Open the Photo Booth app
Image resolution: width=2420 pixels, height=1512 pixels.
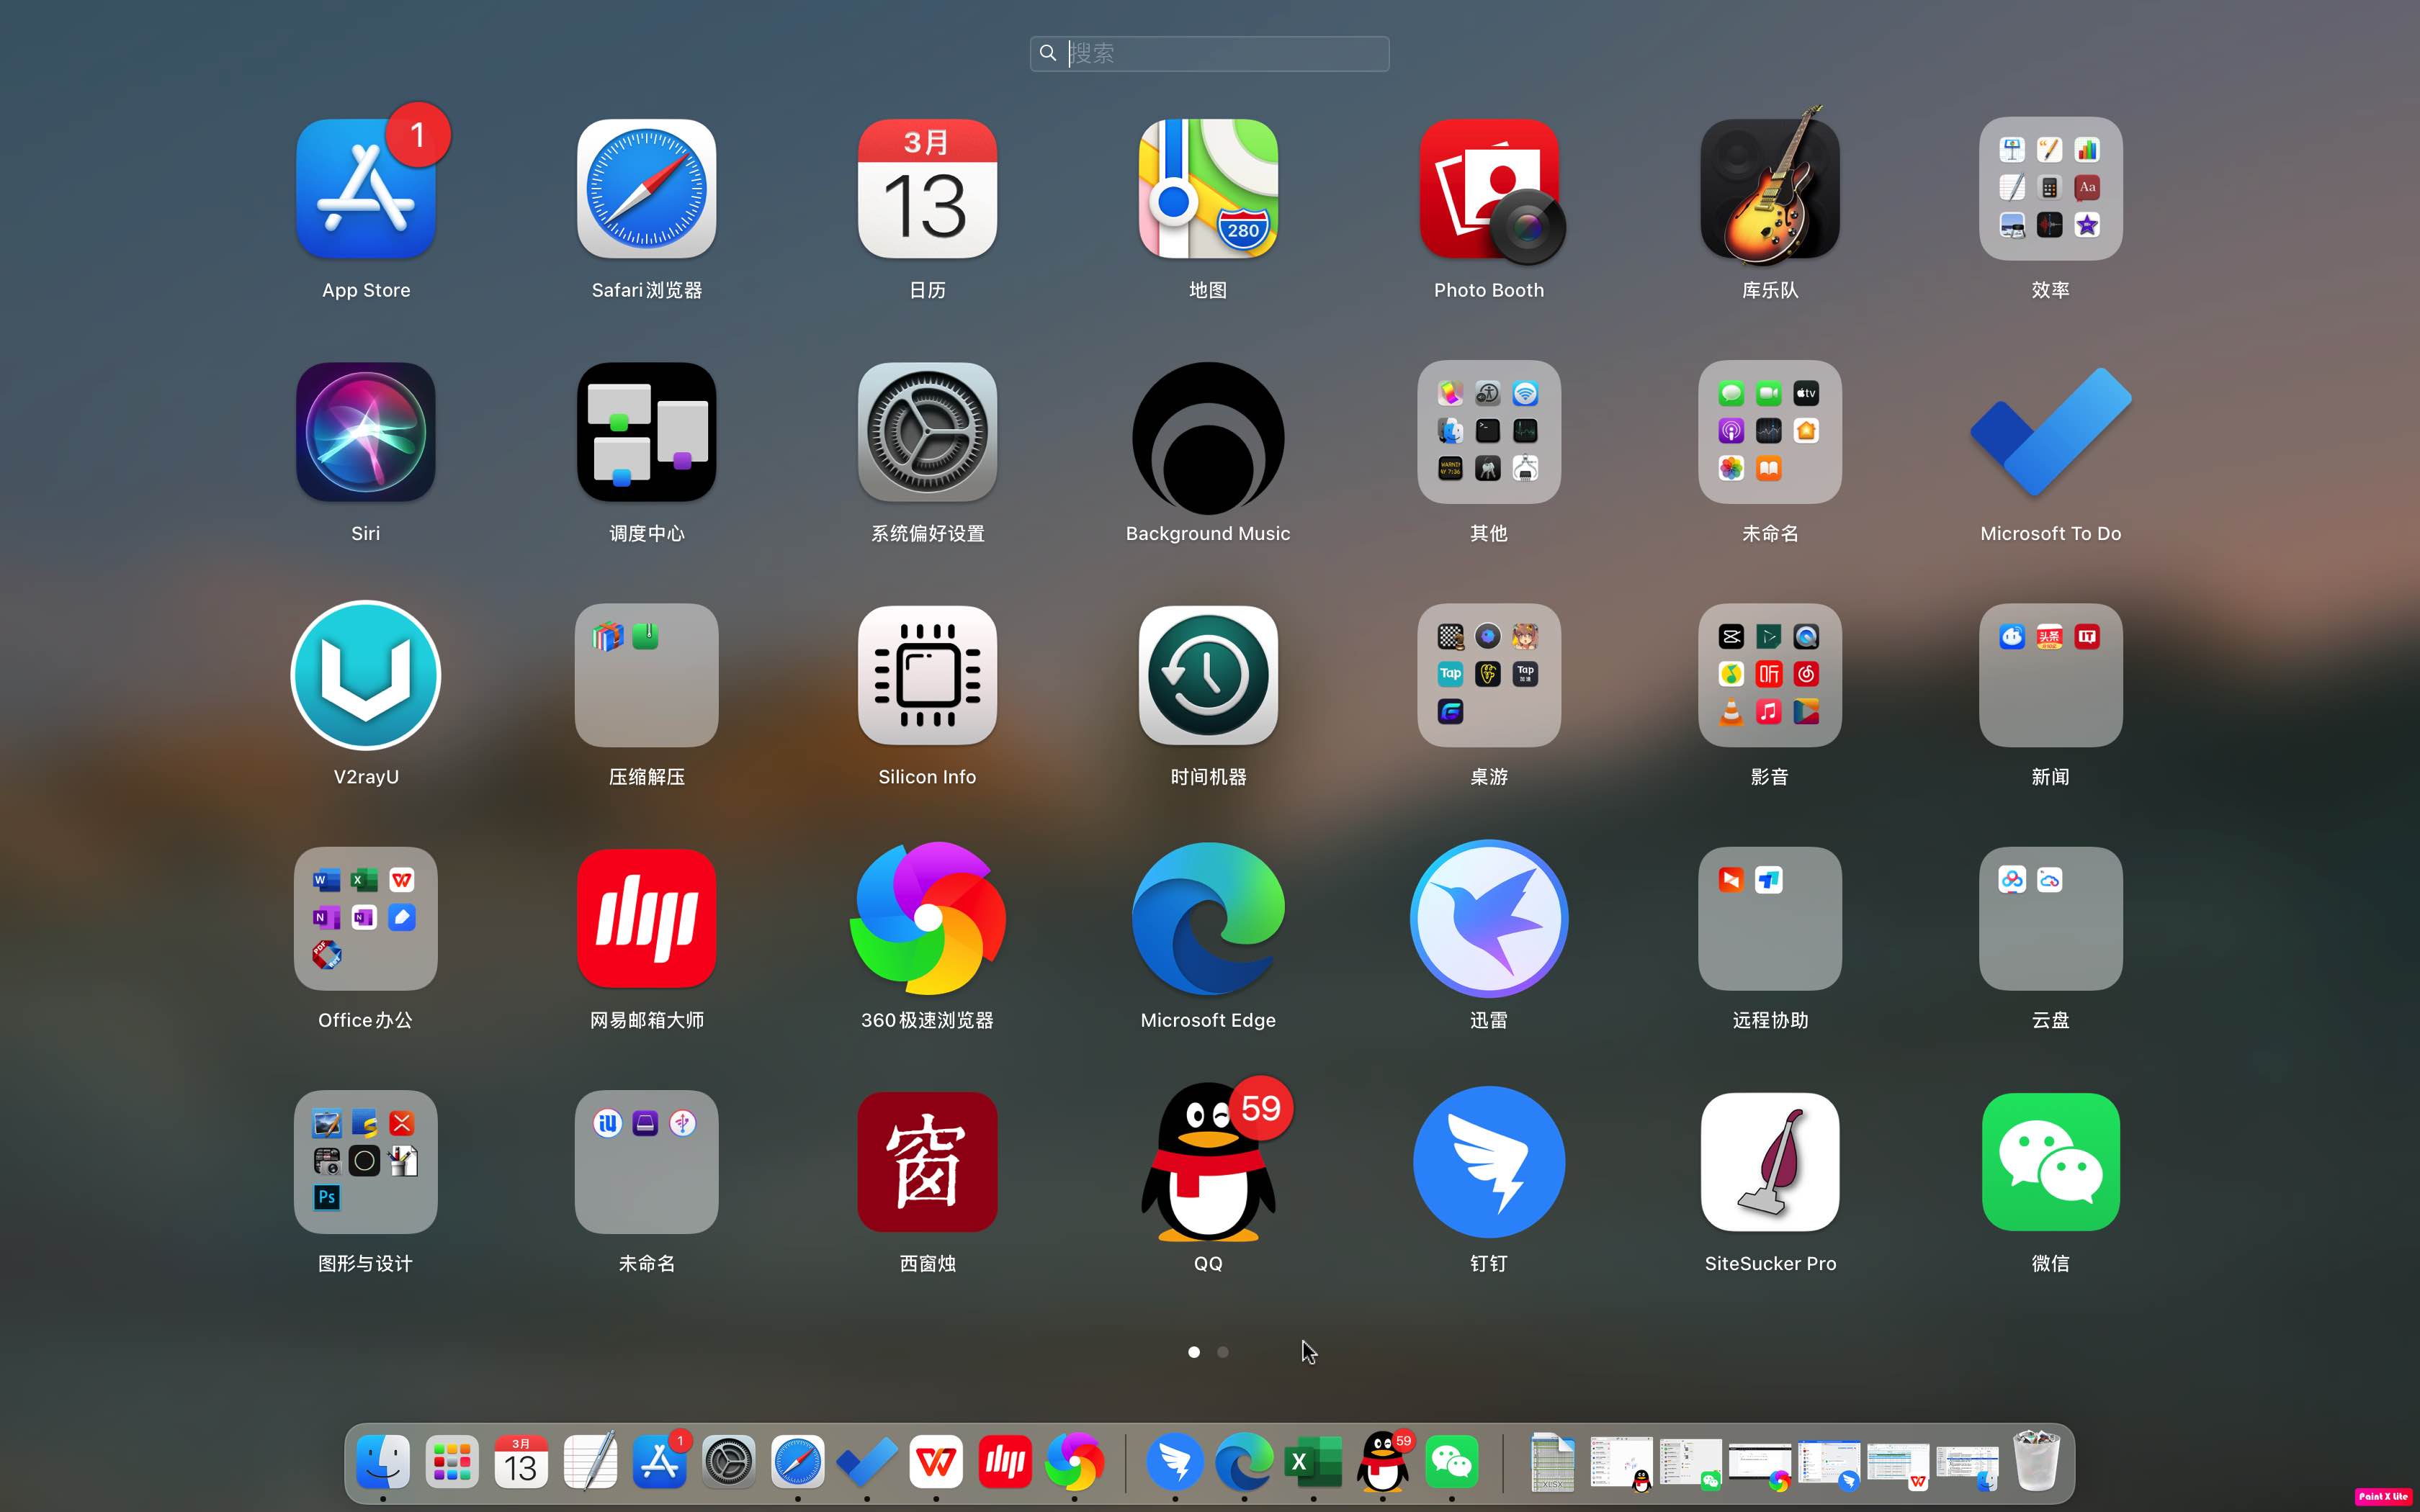point(1488,190)
